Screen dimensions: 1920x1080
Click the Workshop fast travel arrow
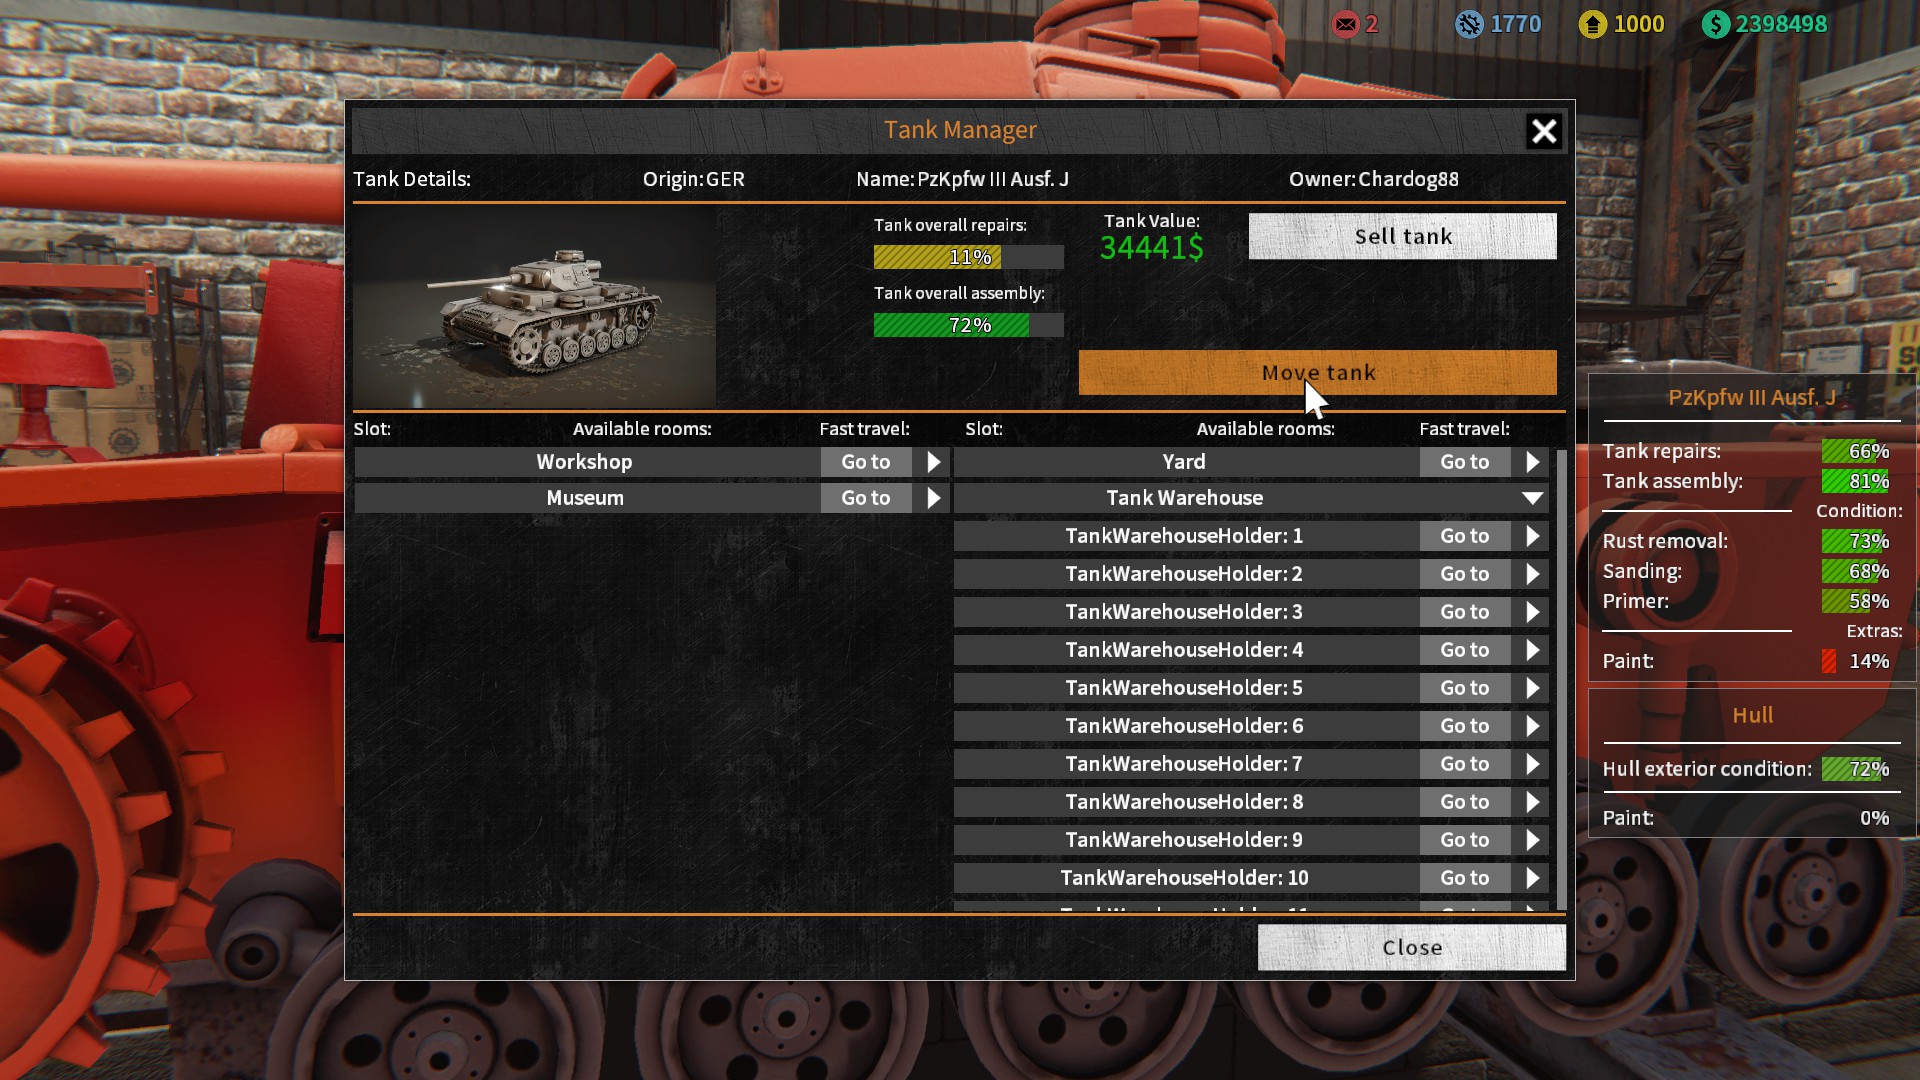tap(933, 462)
